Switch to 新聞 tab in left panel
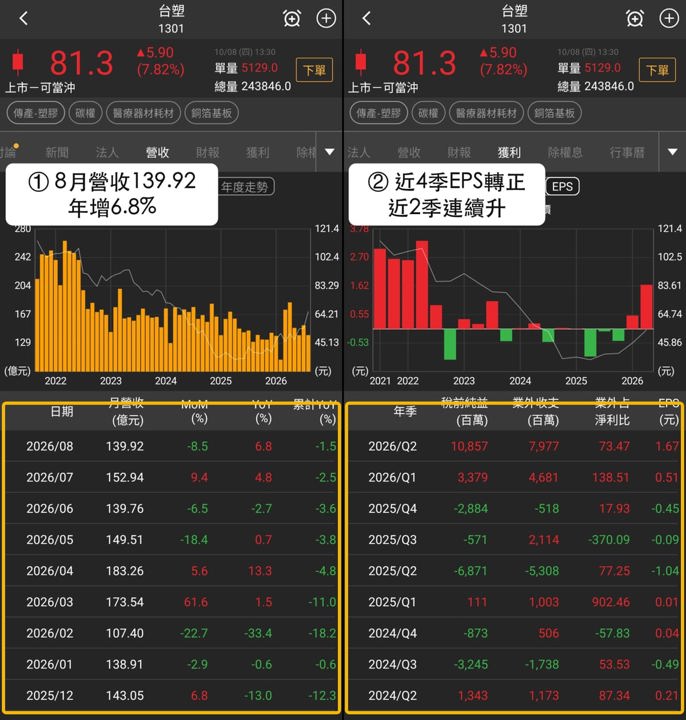The width and height of the screenshot is (686, 720). [57, 152]
